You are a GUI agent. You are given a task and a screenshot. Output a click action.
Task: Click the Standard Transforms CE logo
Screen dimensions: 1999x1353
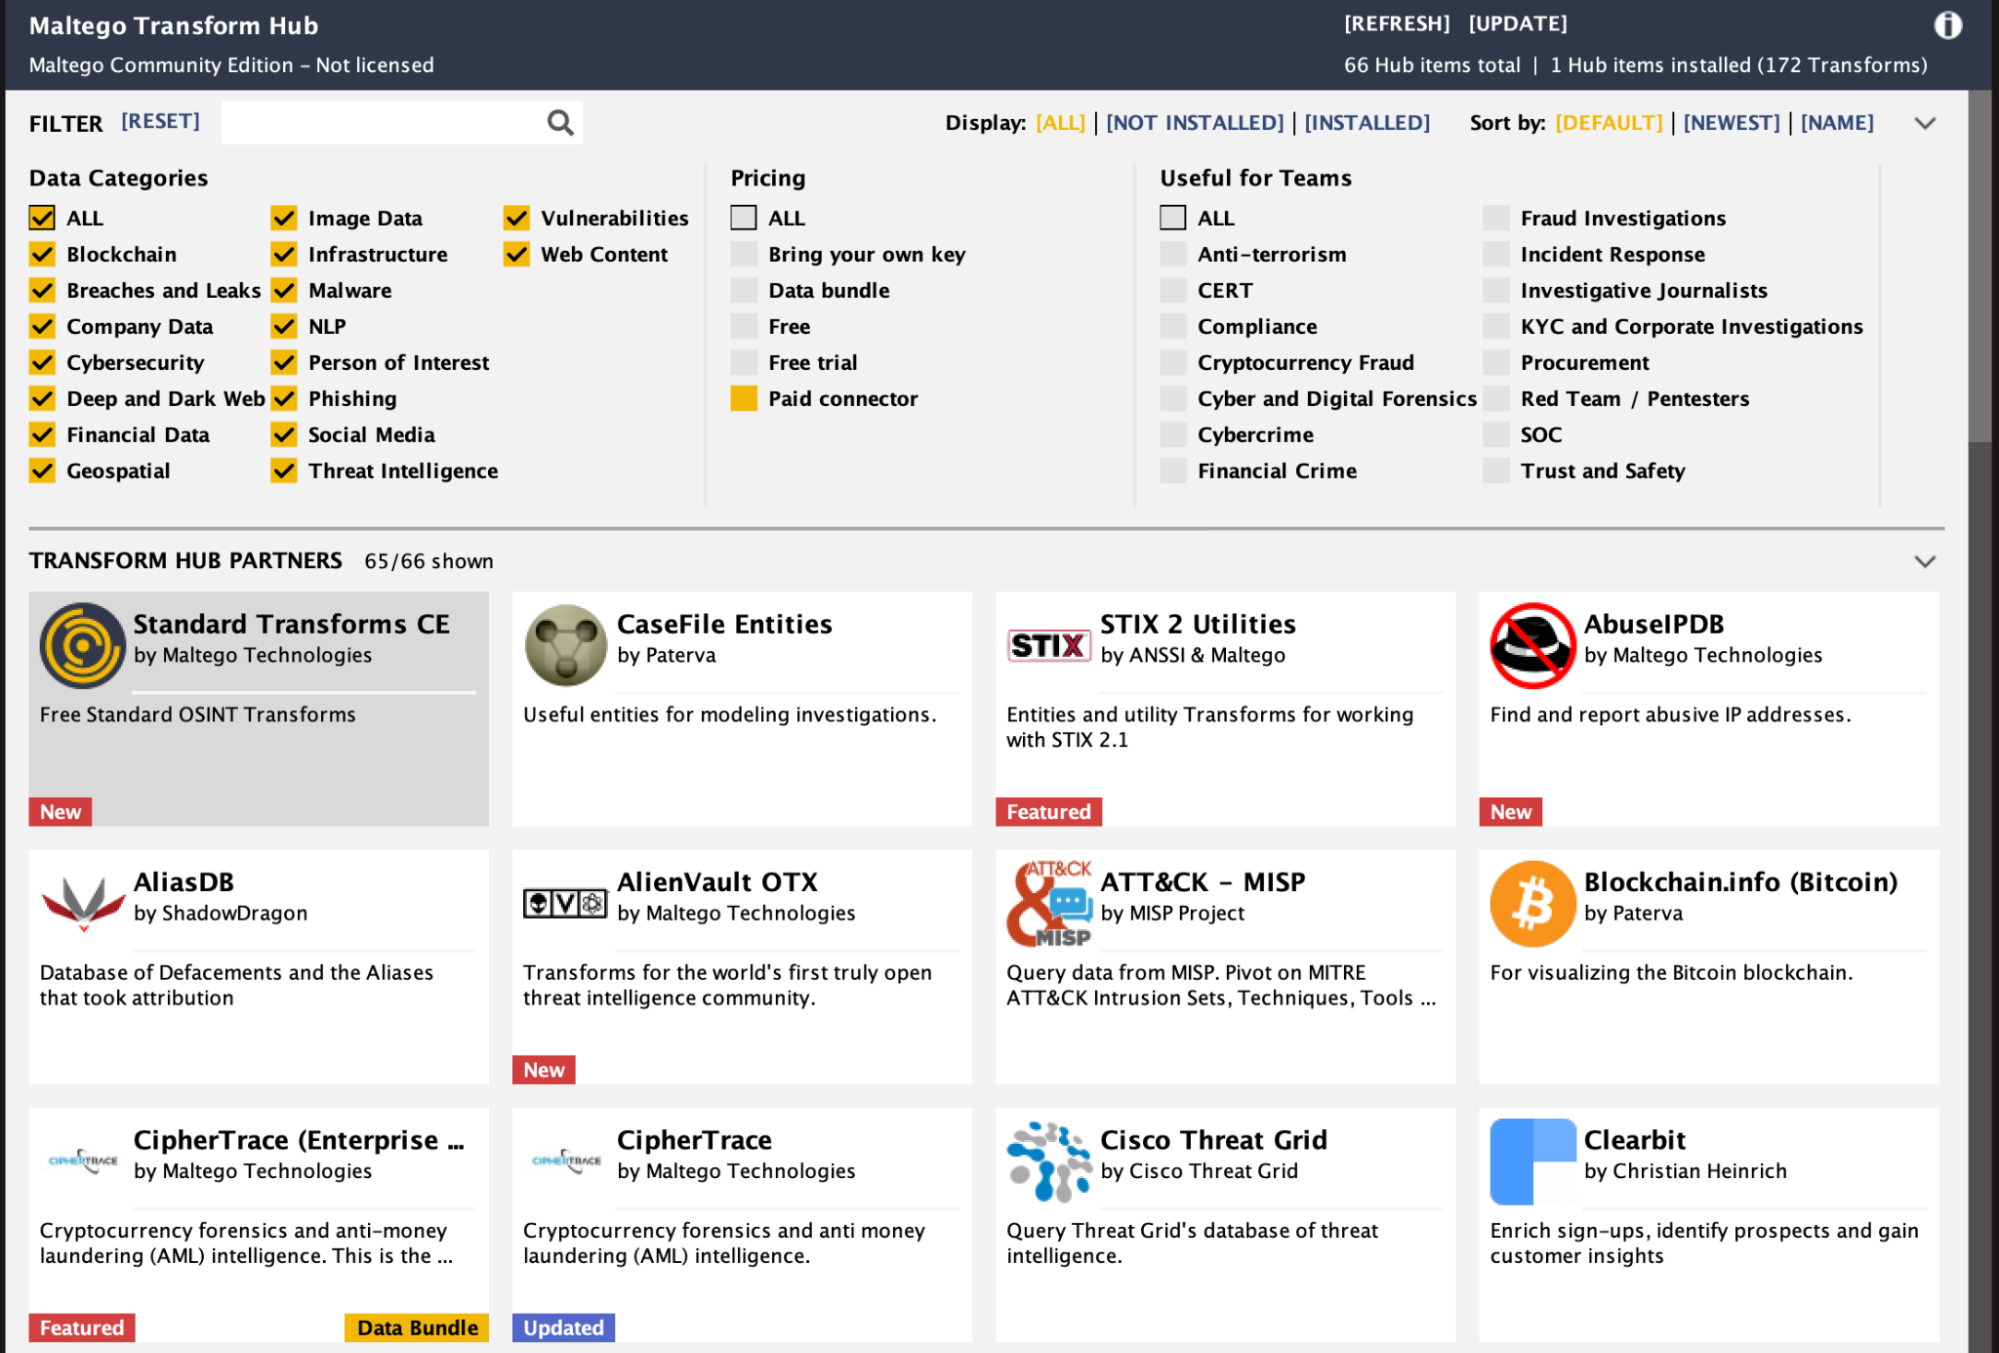click(x=82, y=646)
